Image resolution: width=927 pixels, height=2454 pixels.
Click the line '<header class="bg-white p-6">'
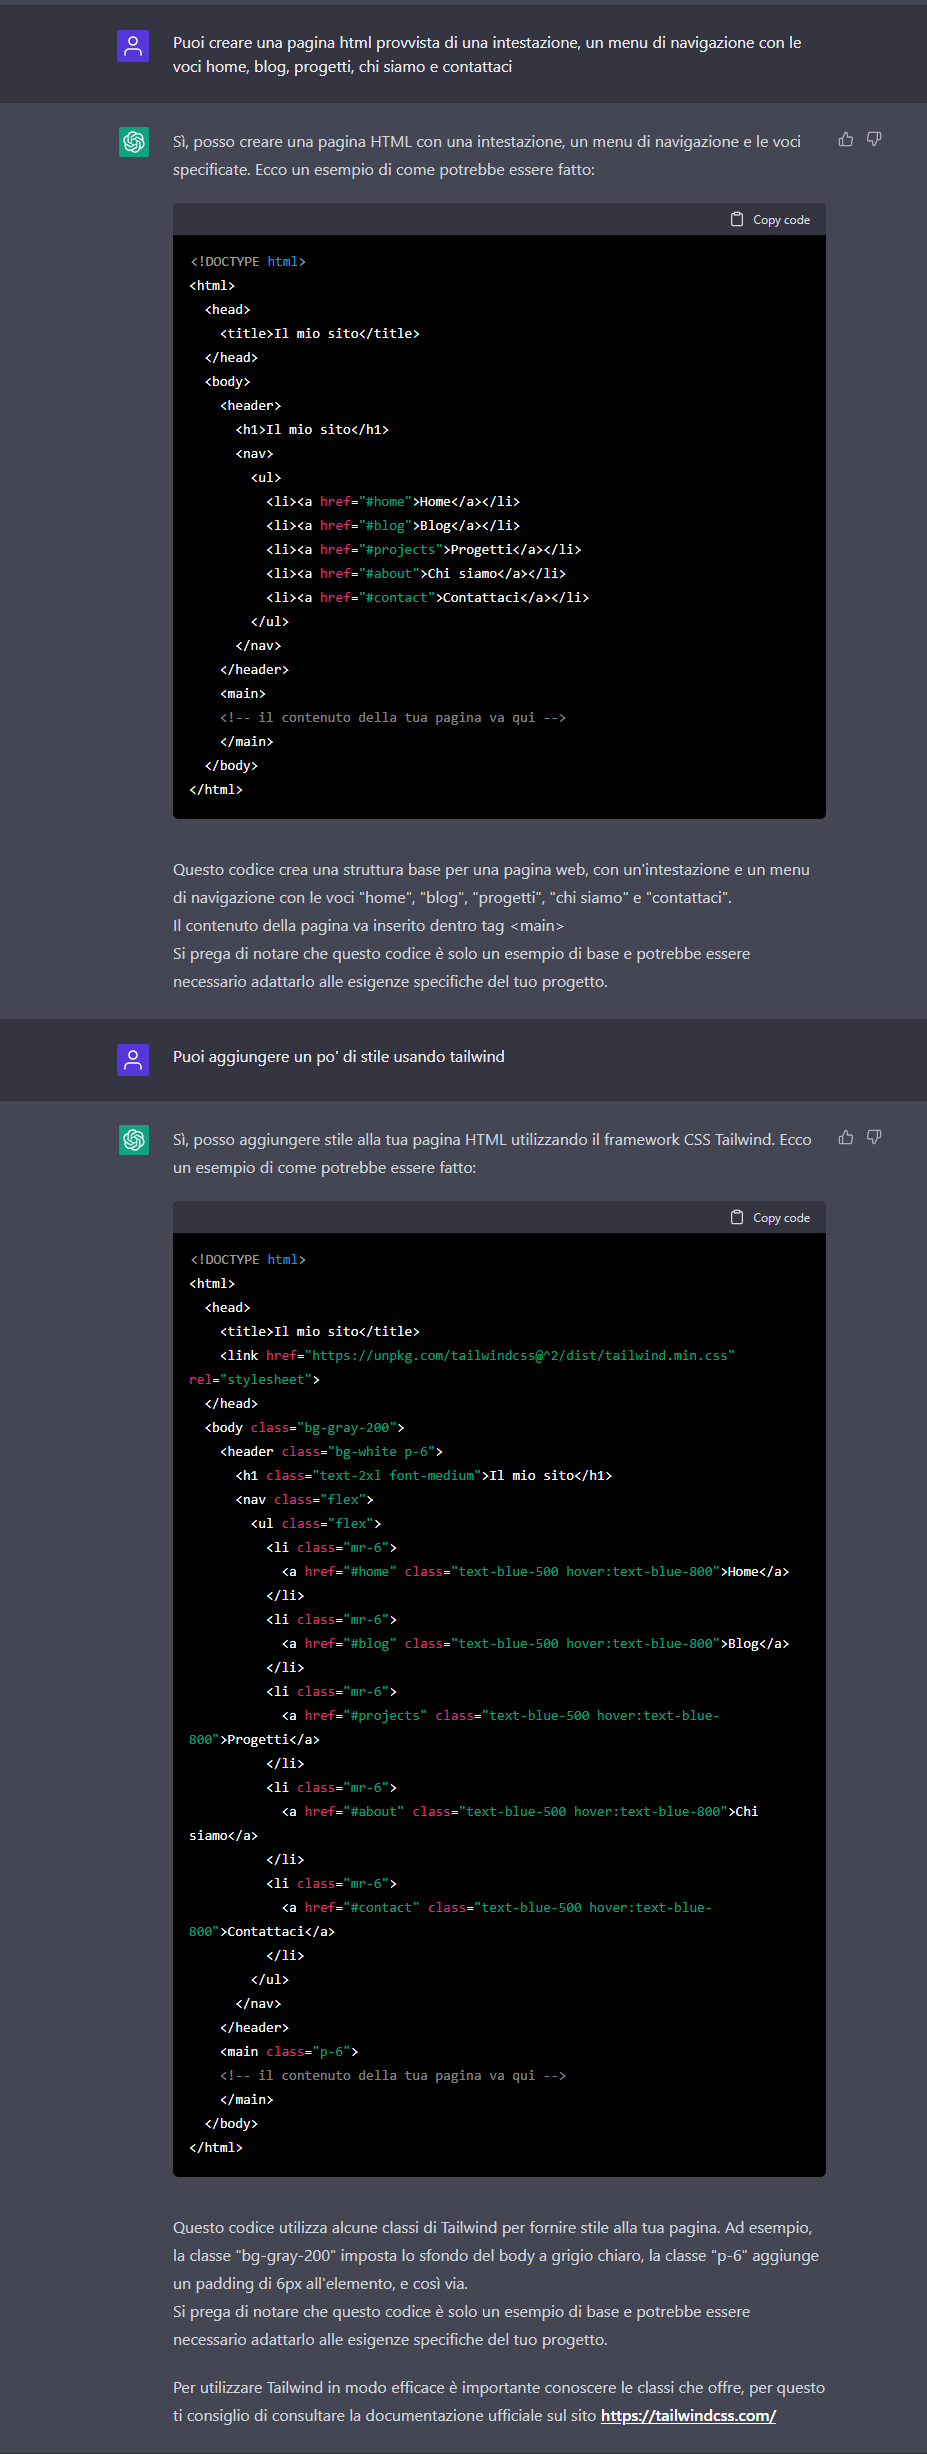[x=332, y=1451]
